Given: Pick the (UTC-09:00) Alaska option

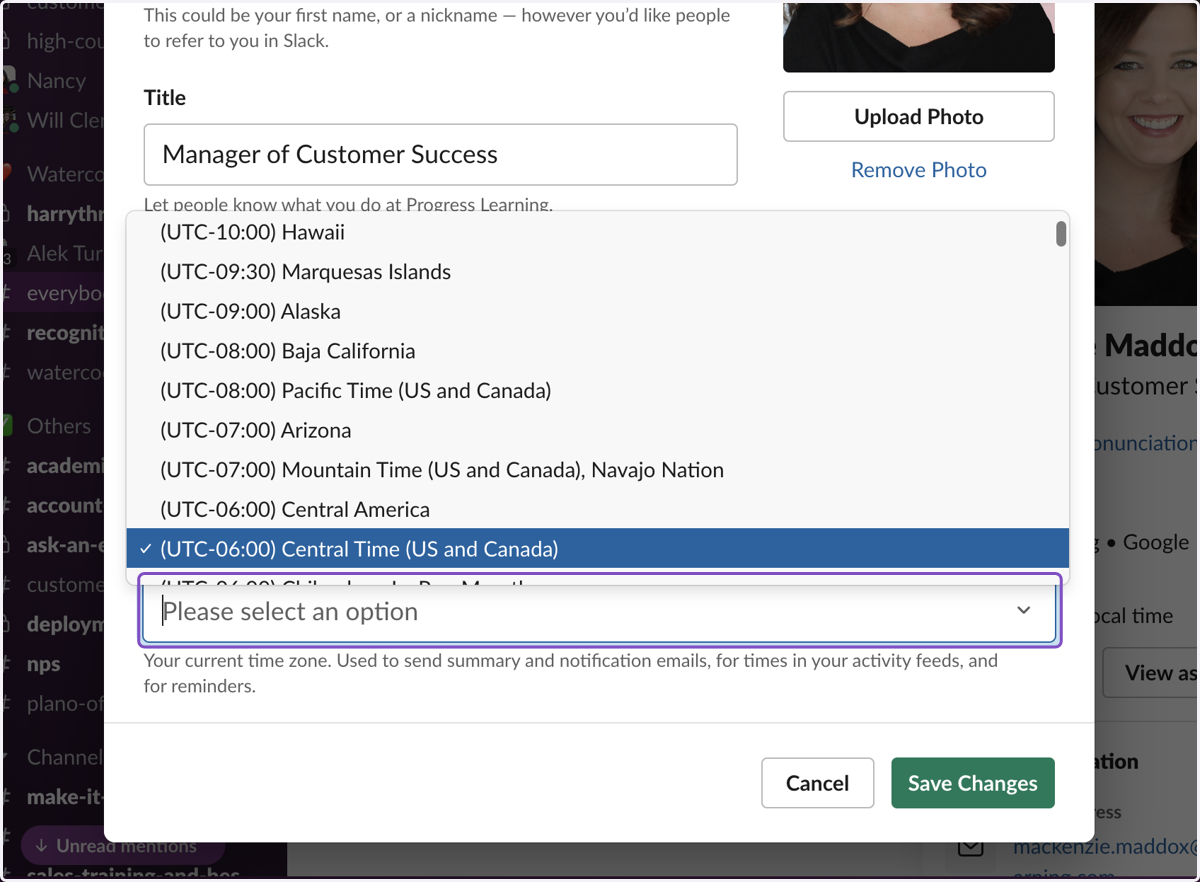Looking at the screenshot, I should [597, 311].
